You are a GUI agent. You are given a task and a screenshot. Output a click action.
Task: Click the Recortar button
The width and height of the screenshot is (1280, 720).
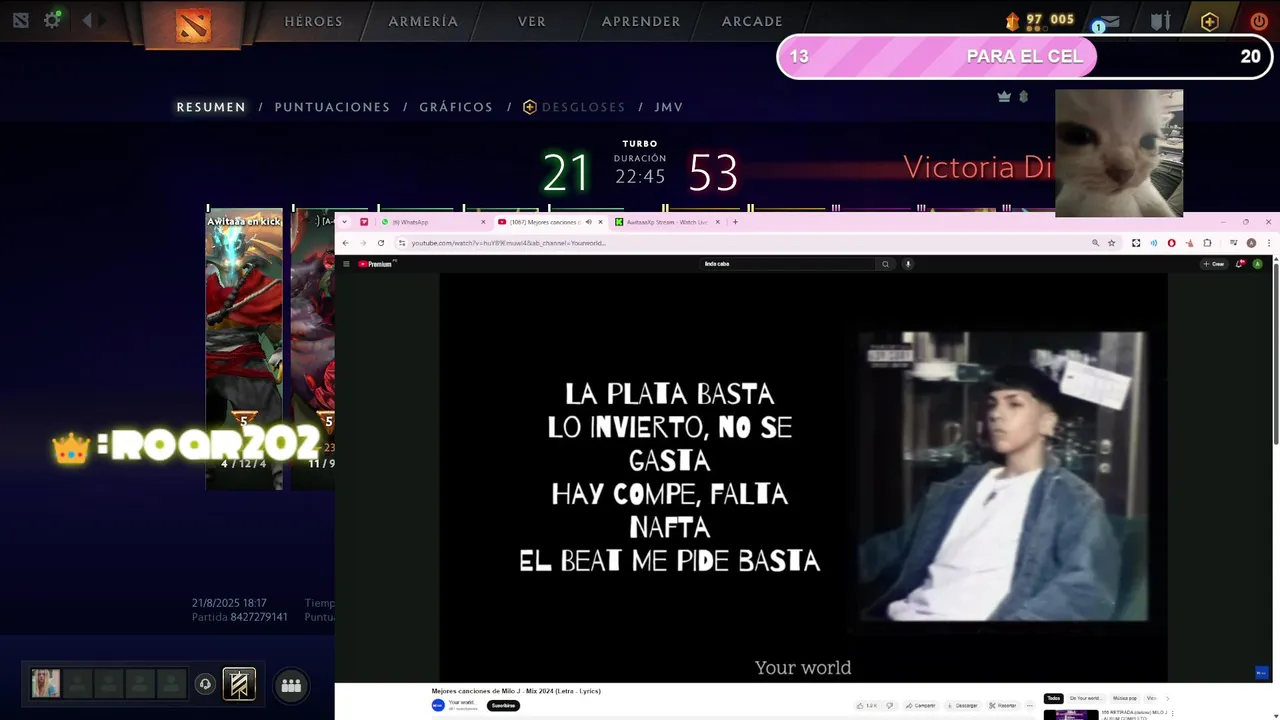tap(1003, 706)
